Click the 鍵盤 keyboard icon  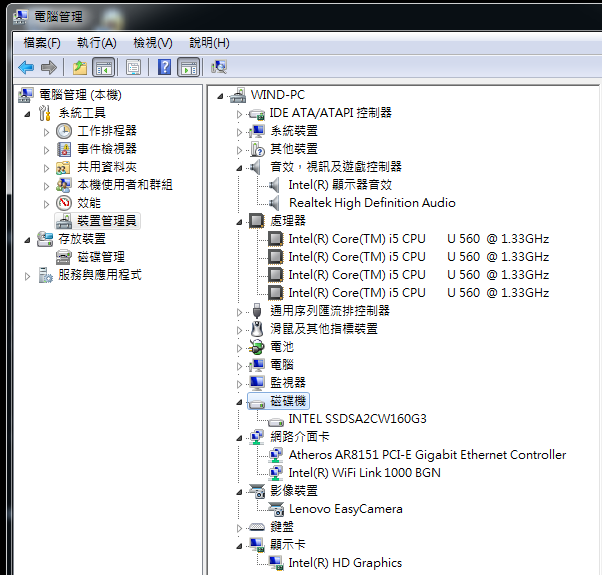point(256,527)
